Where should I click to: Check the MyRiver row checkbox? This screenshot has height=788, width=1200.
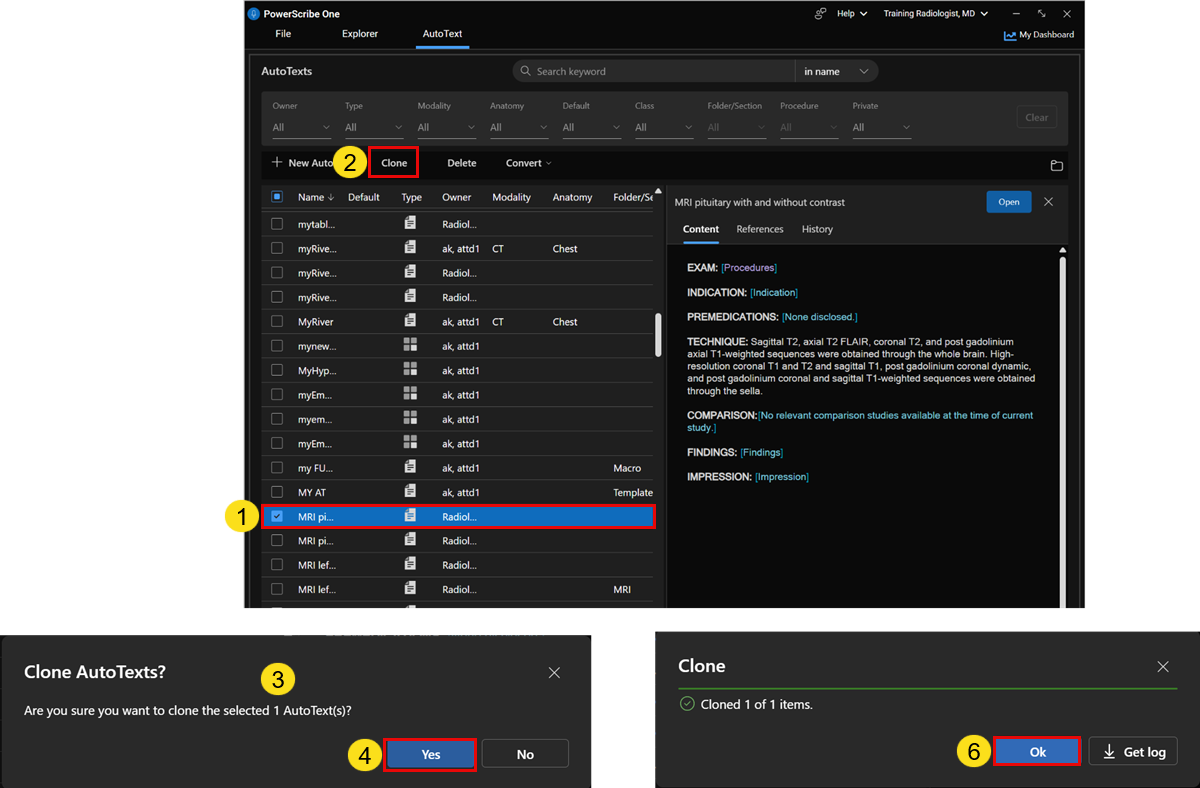click(277, 322)
